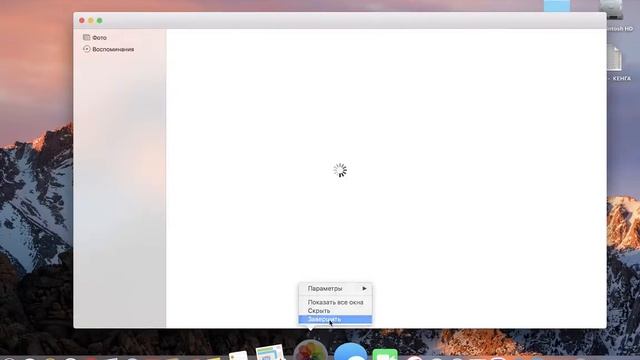Viewport: 640px width, 360px height.
Task: Minimize the Photos window with the yellow button
Action: tap(91, 20)
